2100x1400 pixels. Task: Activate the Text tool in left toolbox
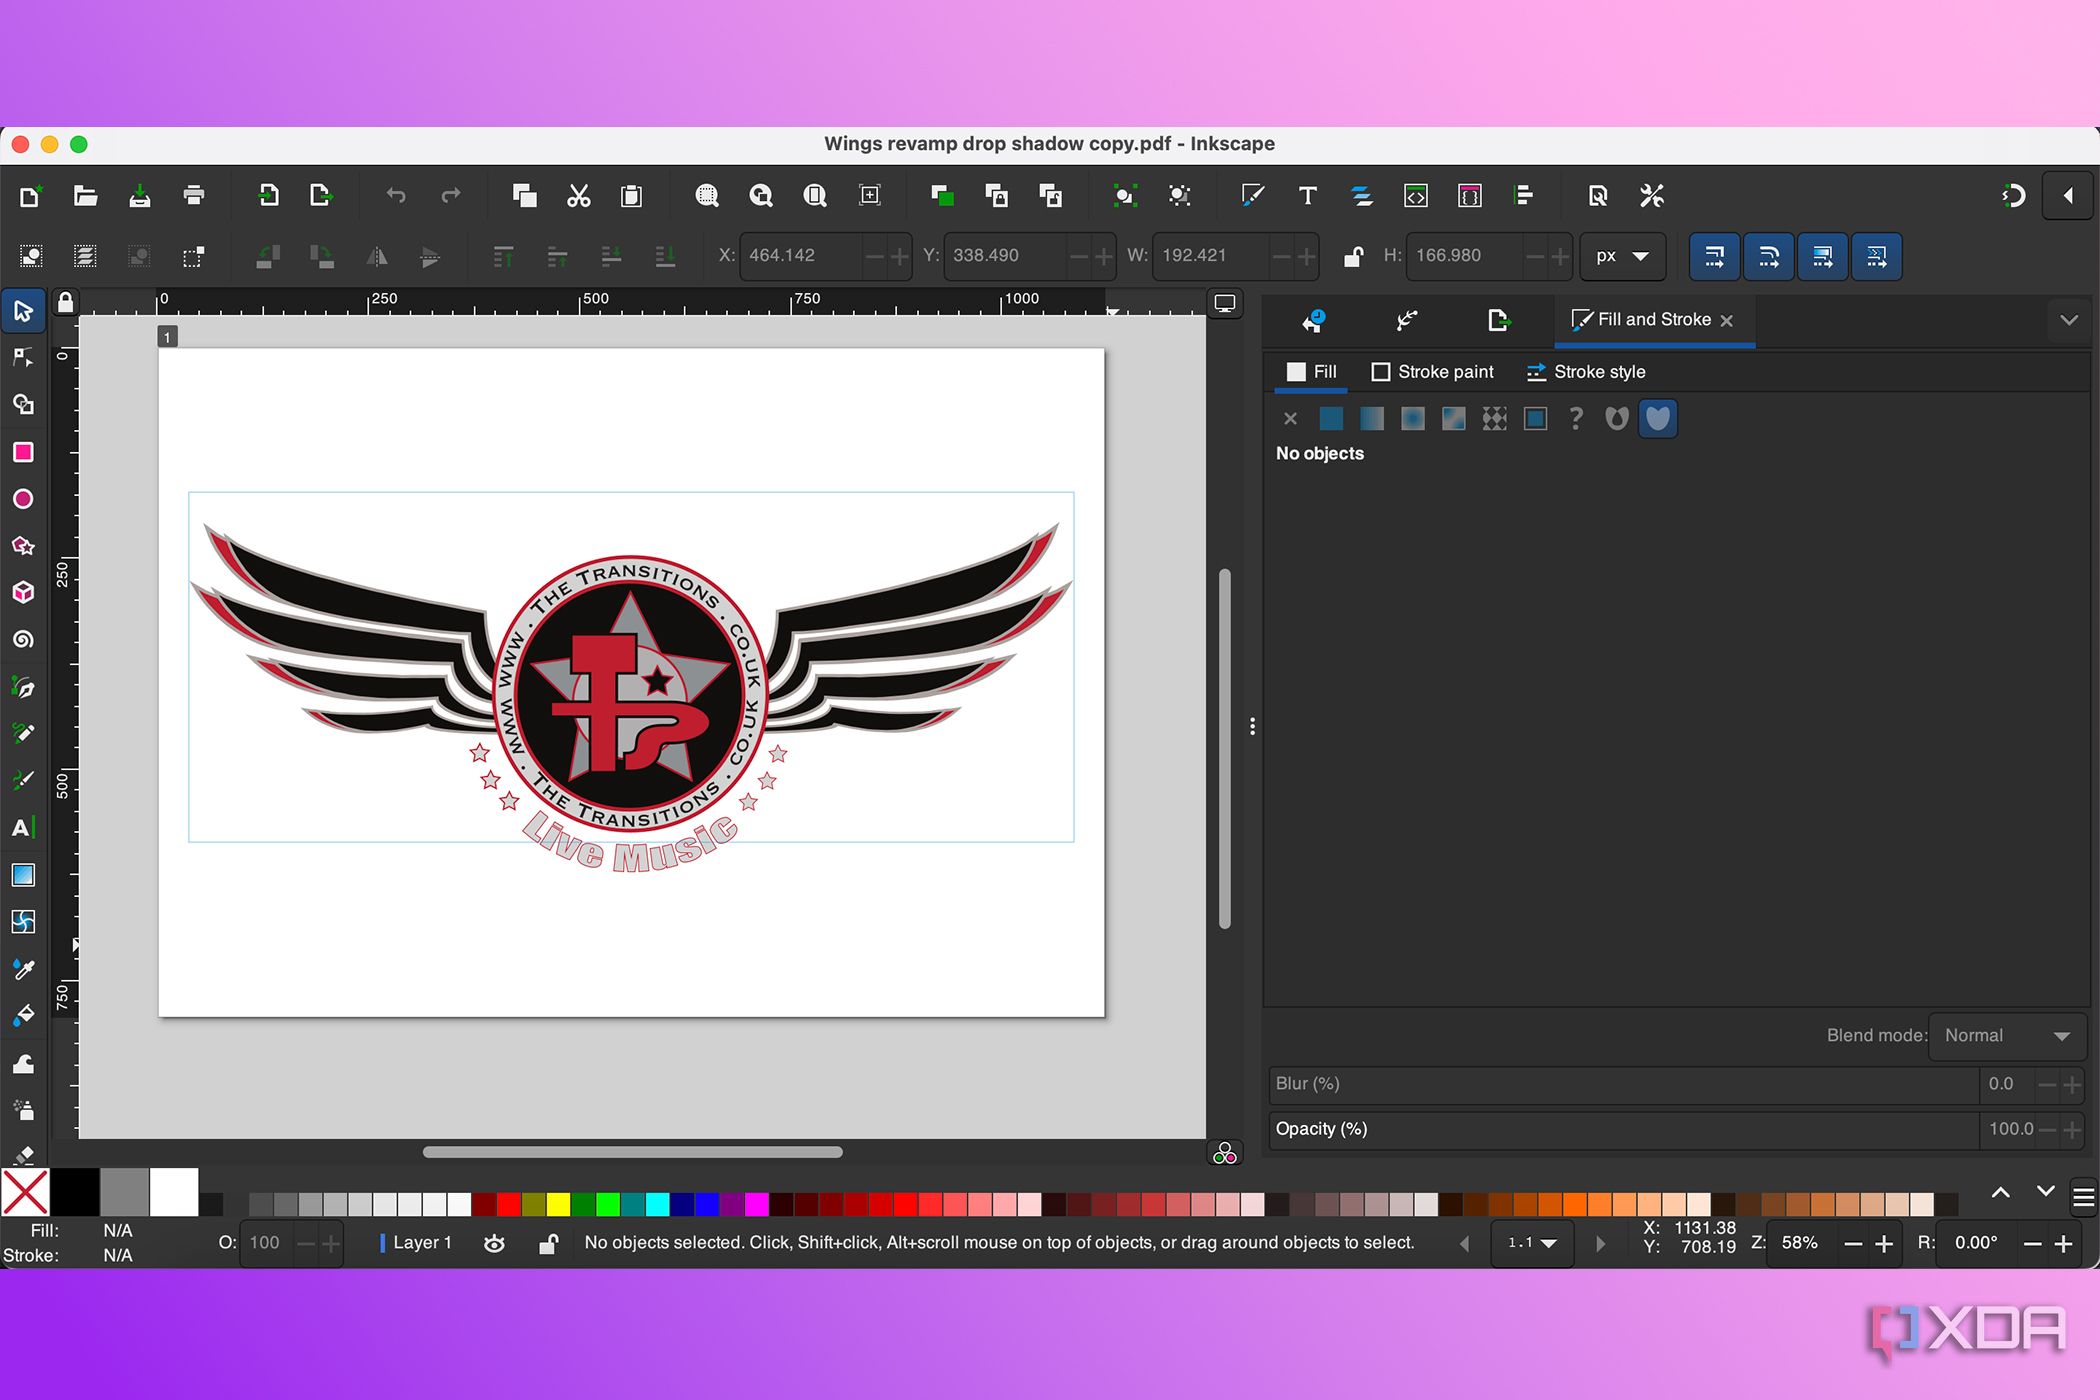pyautogui.click(x=23, y=828)
